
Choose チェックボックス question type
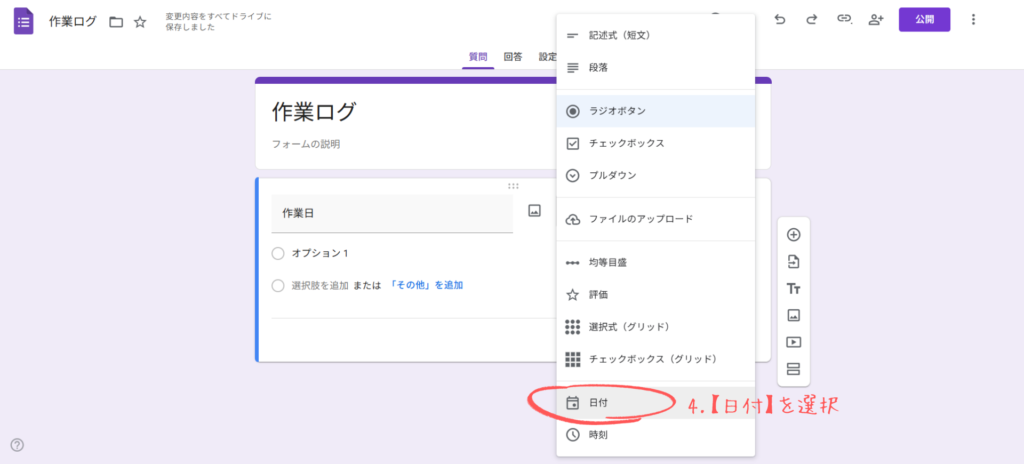(x=656, y=143)
